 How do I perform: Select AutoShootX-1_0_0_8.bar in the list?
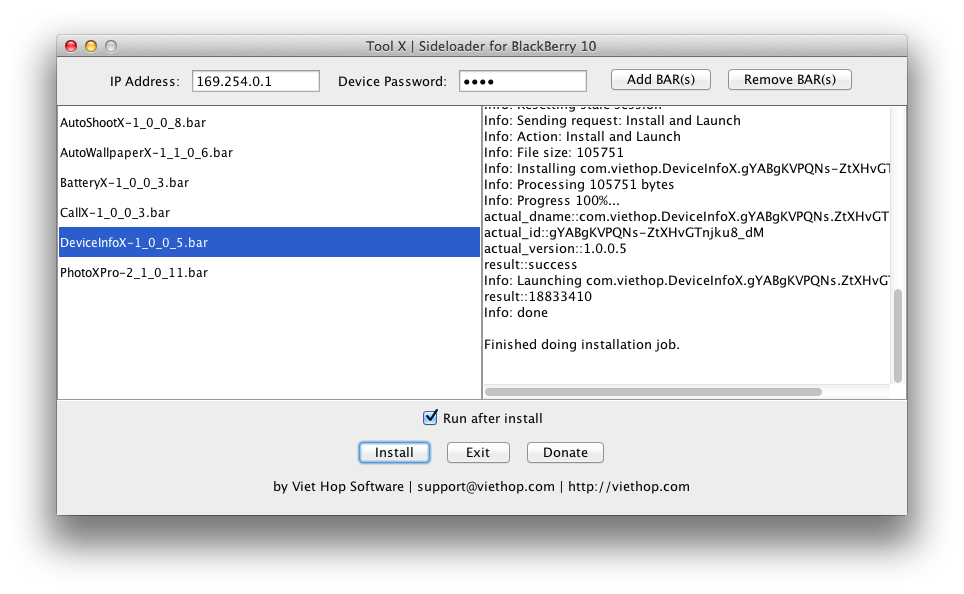(269, 122)
